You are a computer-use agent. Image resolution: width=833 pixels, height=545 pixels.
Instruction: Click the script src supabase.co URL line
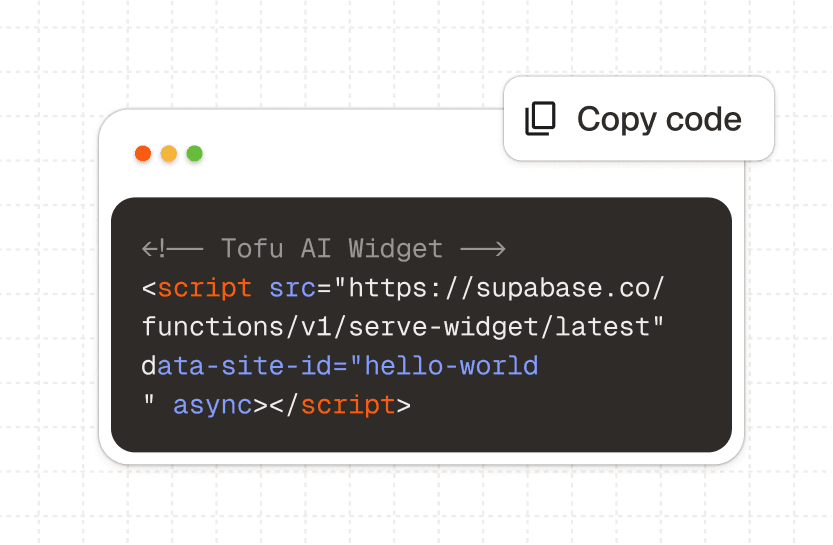[403, 288]
